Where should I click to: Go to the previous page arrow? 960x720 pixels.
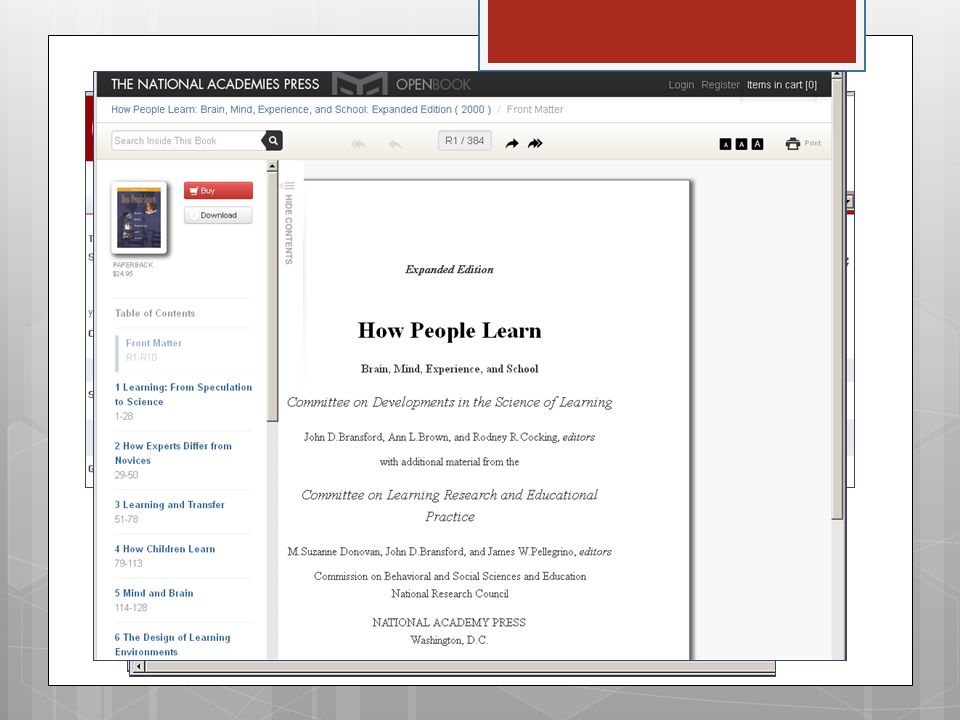coord(396,144)
